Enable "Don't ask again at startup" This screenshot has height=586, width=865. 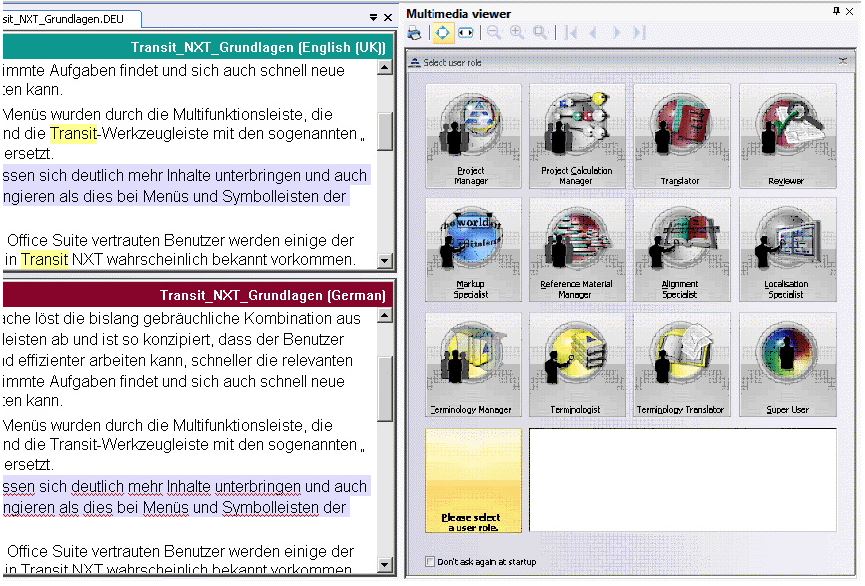pos(430,562)
